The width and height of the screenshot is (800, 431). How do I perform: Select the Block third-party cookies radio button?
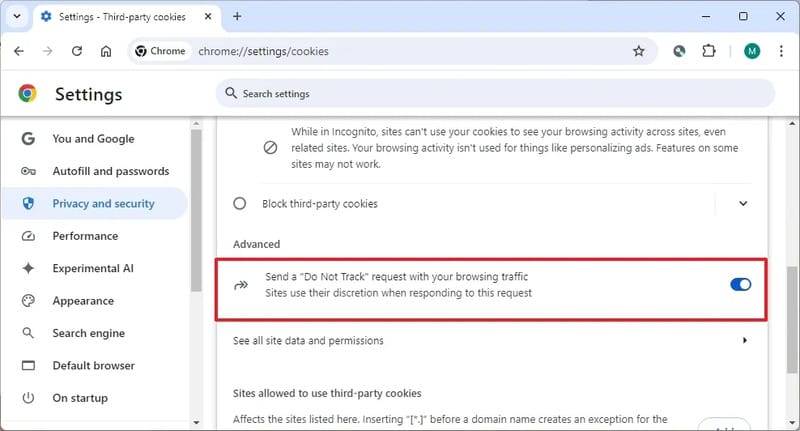click(239, 204)
